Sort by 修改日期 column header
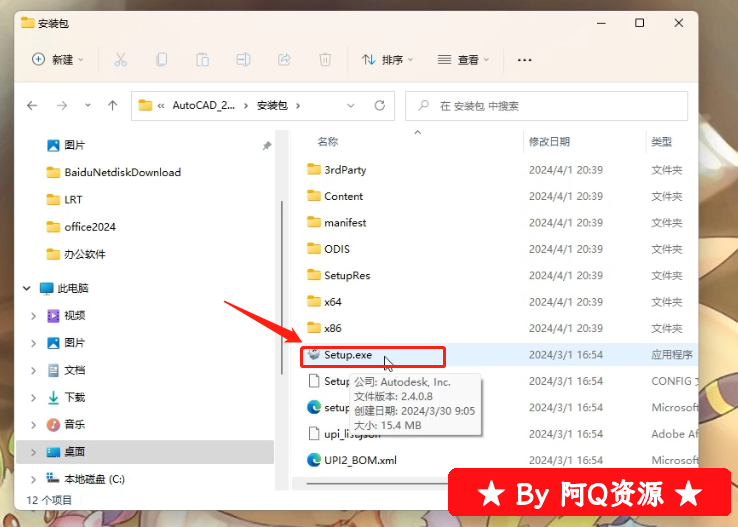The height and width of the screenshot is (527, 738). [x=549, y=142]
